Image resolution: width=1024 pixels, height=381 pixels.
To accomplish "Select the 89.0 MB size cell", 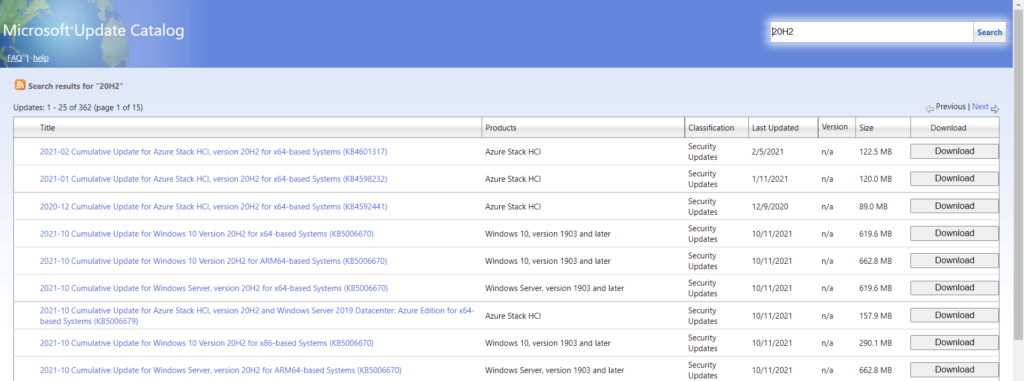I will pos(873,207).
